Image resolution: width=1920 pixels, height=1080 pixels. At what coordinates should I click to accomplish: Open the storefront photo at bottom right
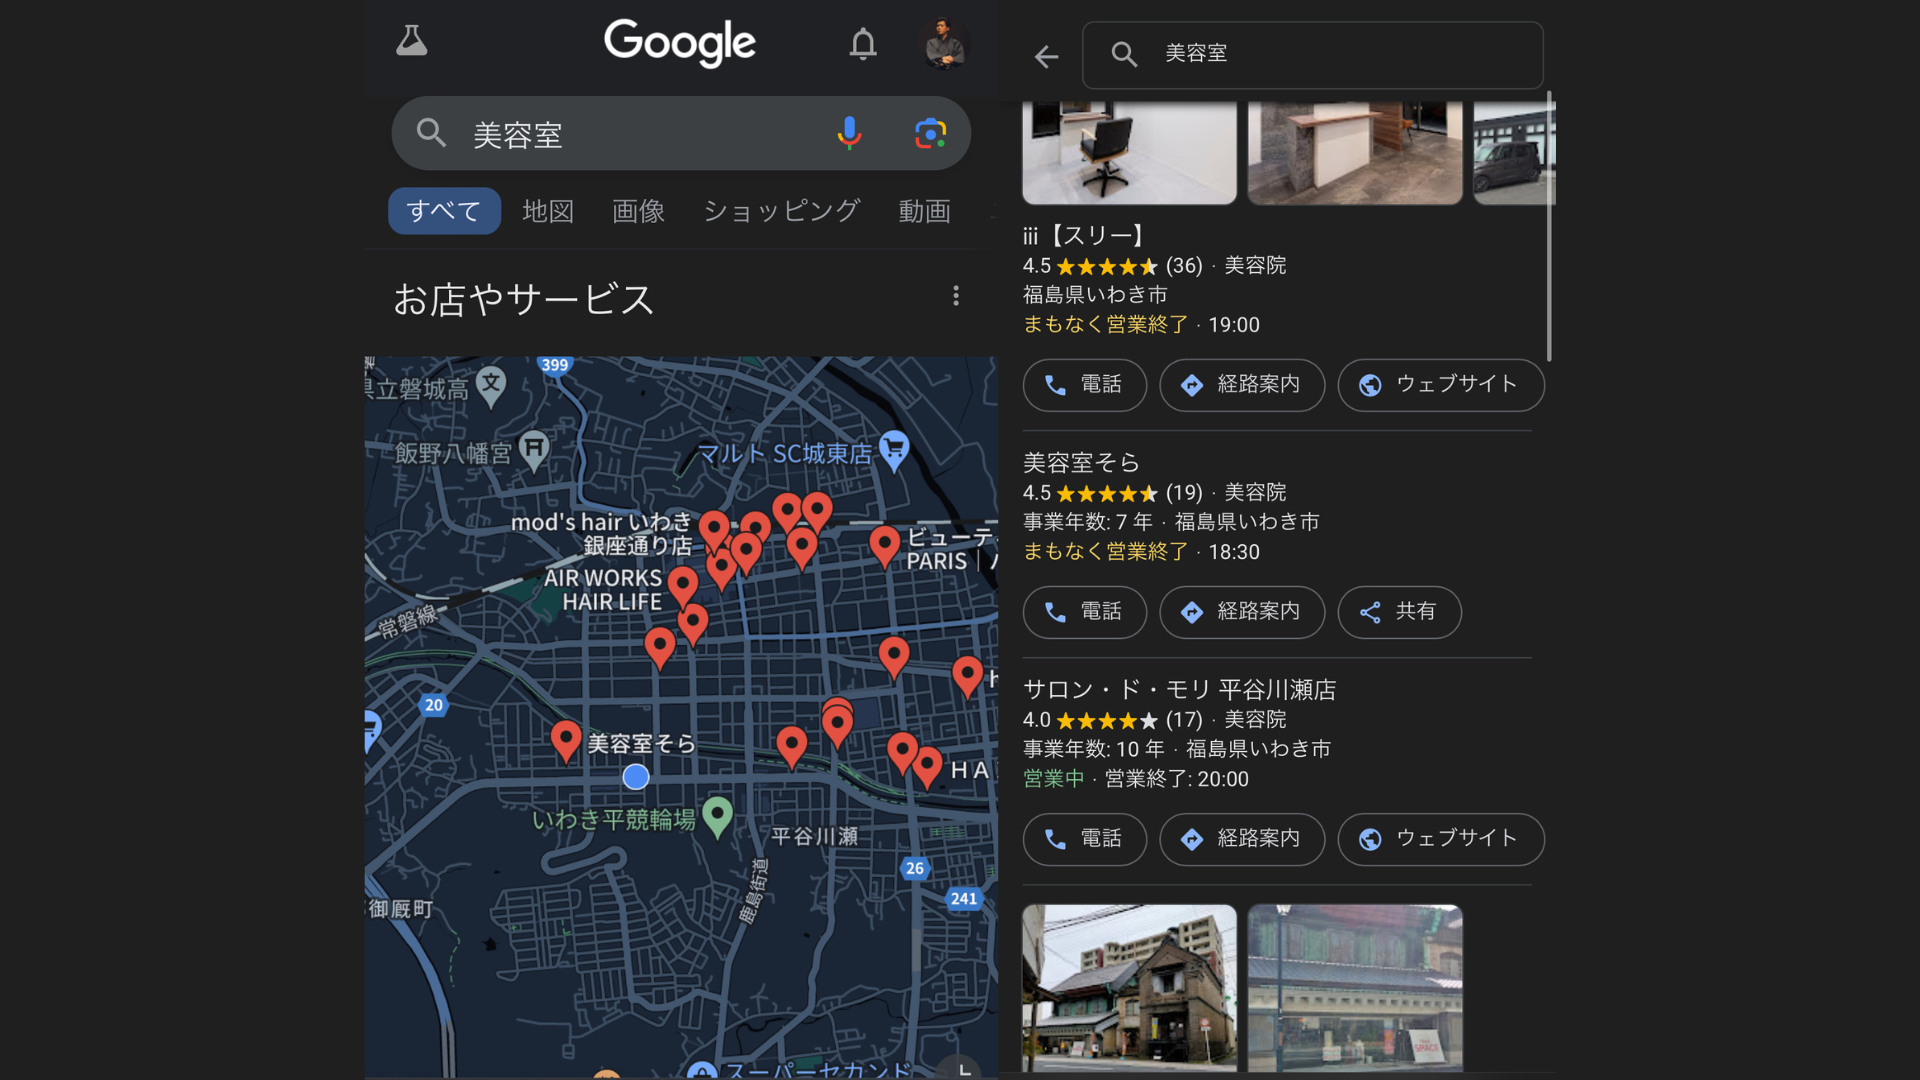[x=1355, y=988]
